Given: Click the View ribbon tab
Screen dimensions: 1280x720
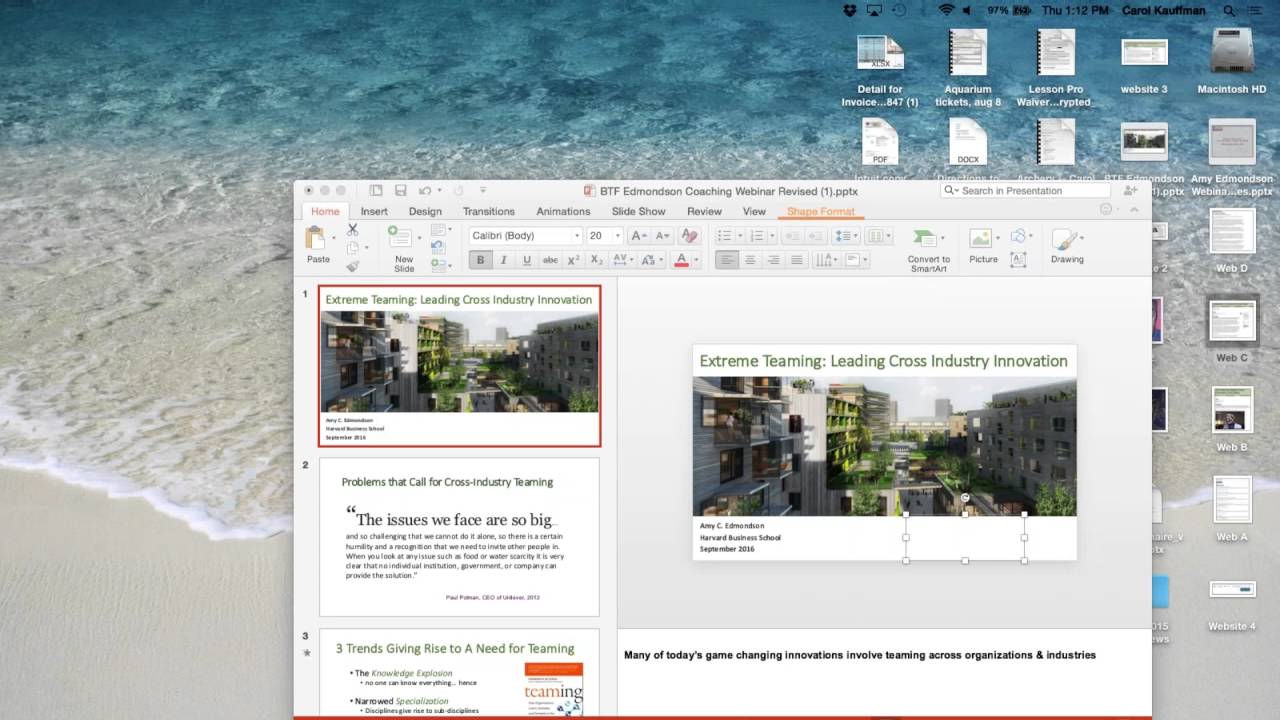Looking at the screenshot, I should tap(754, 211).
